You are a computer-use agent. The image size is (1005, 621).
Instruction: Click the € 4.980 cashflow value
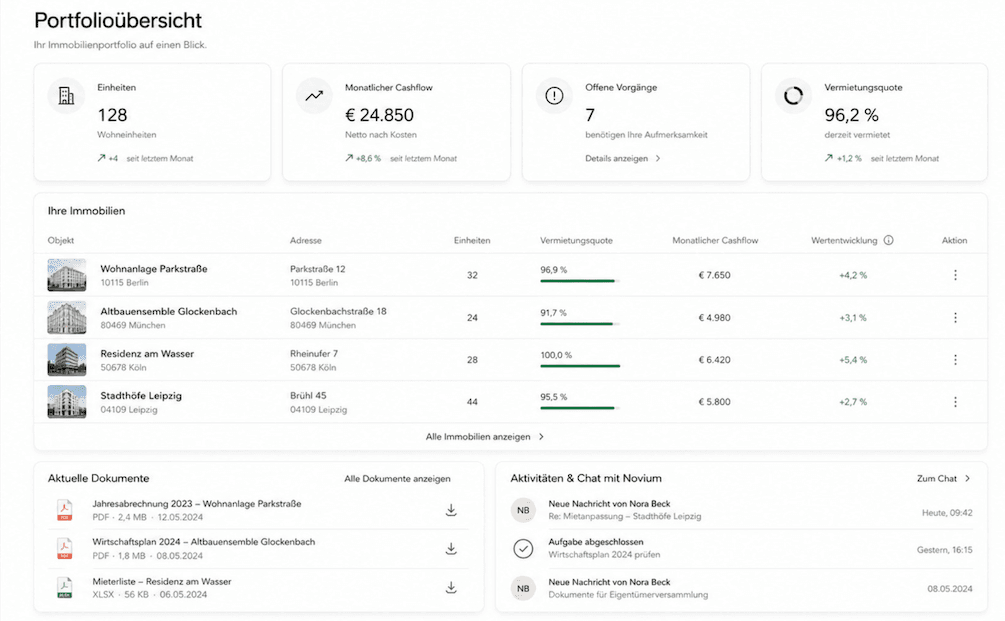(x=715, y=318)
